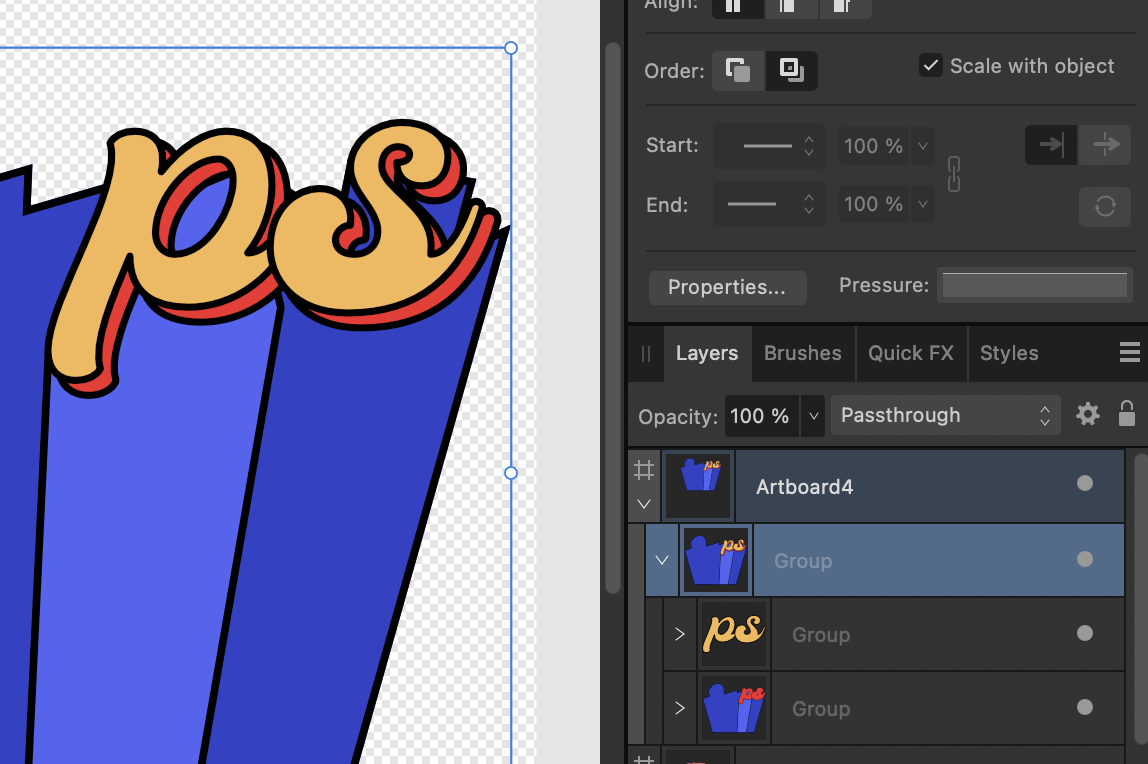Open the Passthrough blend mode dropdown
The width and height of the screenshot is (1148, 764).
(945, 416)
